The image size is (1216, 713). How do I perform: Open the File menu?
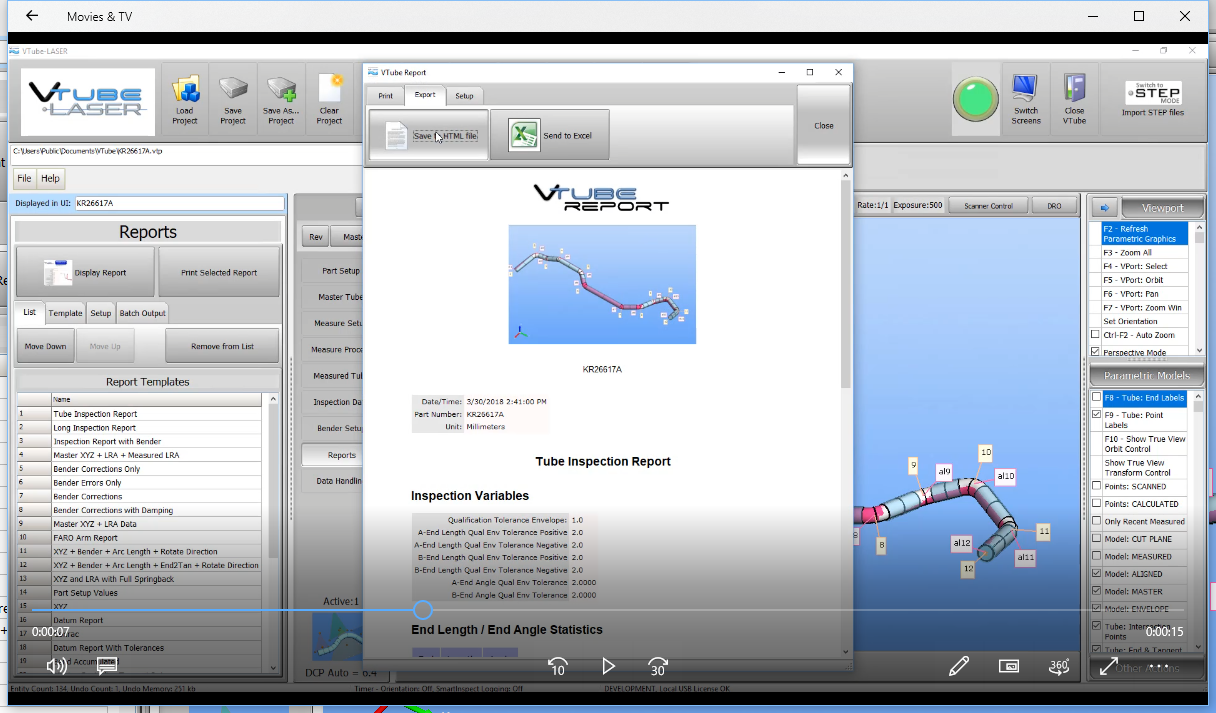25,178
